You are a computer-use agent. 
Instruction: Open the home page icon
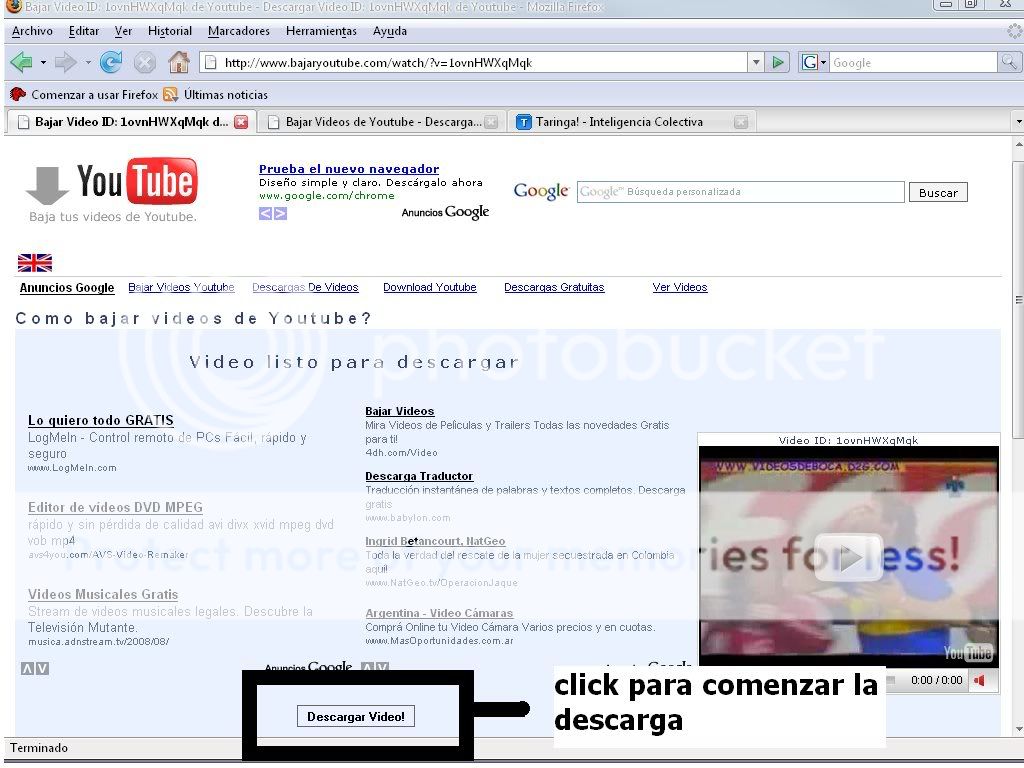178,63
